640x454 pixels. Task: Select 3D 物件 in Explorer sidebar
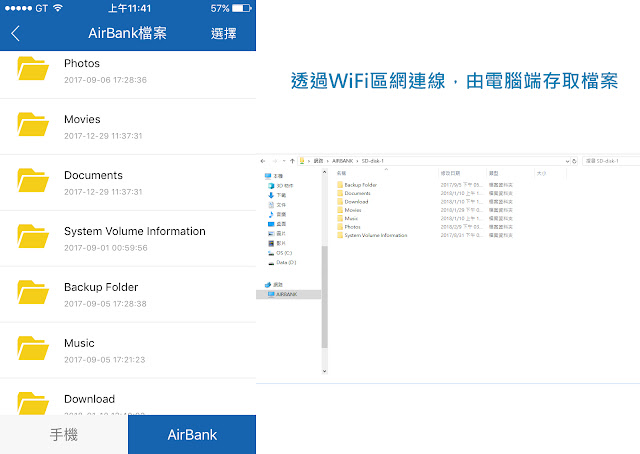(x=281, y=186)
